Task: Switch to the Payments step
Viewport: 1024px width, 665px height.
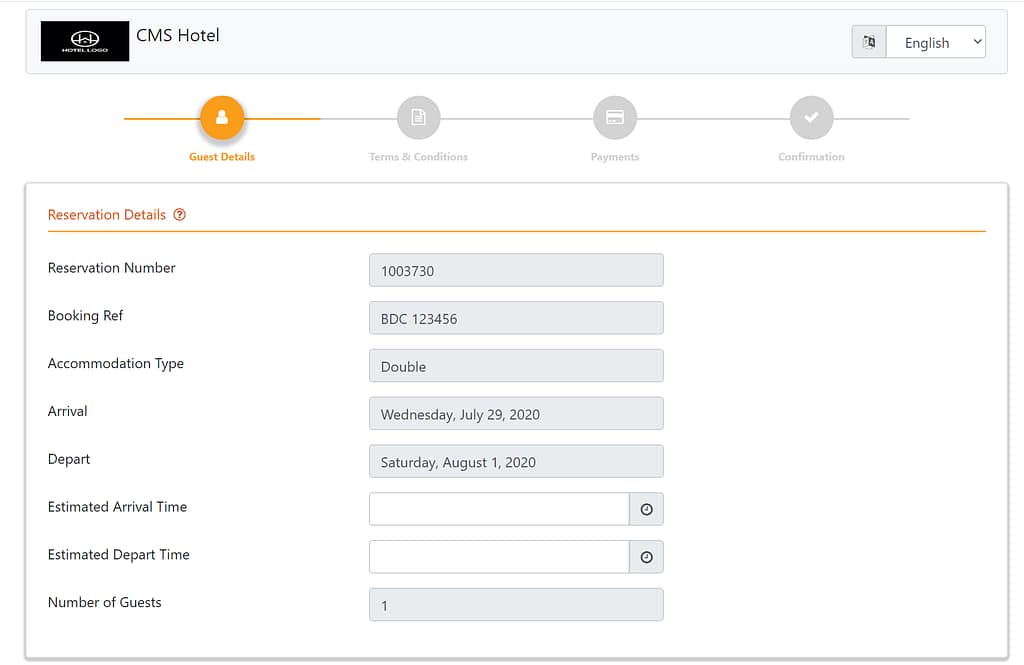Action: coord(614,156)
